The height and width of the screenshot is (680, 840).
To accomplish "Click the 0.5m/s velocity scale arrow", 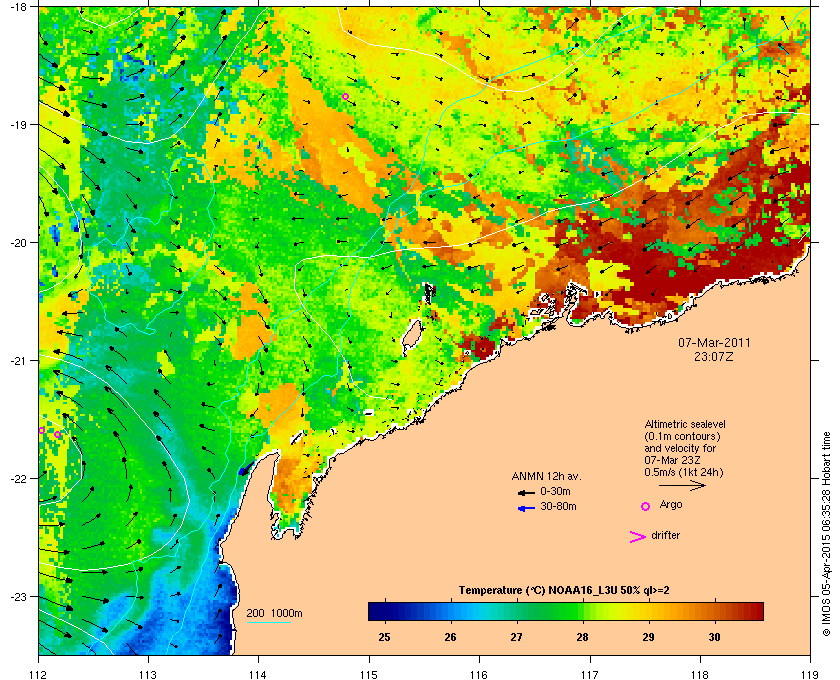I will tap(682, 485).
